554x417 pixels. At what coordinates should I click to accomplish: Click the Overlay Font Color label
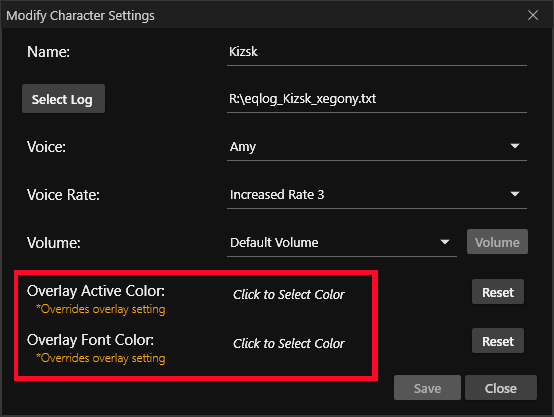click(x=90, y=340)
